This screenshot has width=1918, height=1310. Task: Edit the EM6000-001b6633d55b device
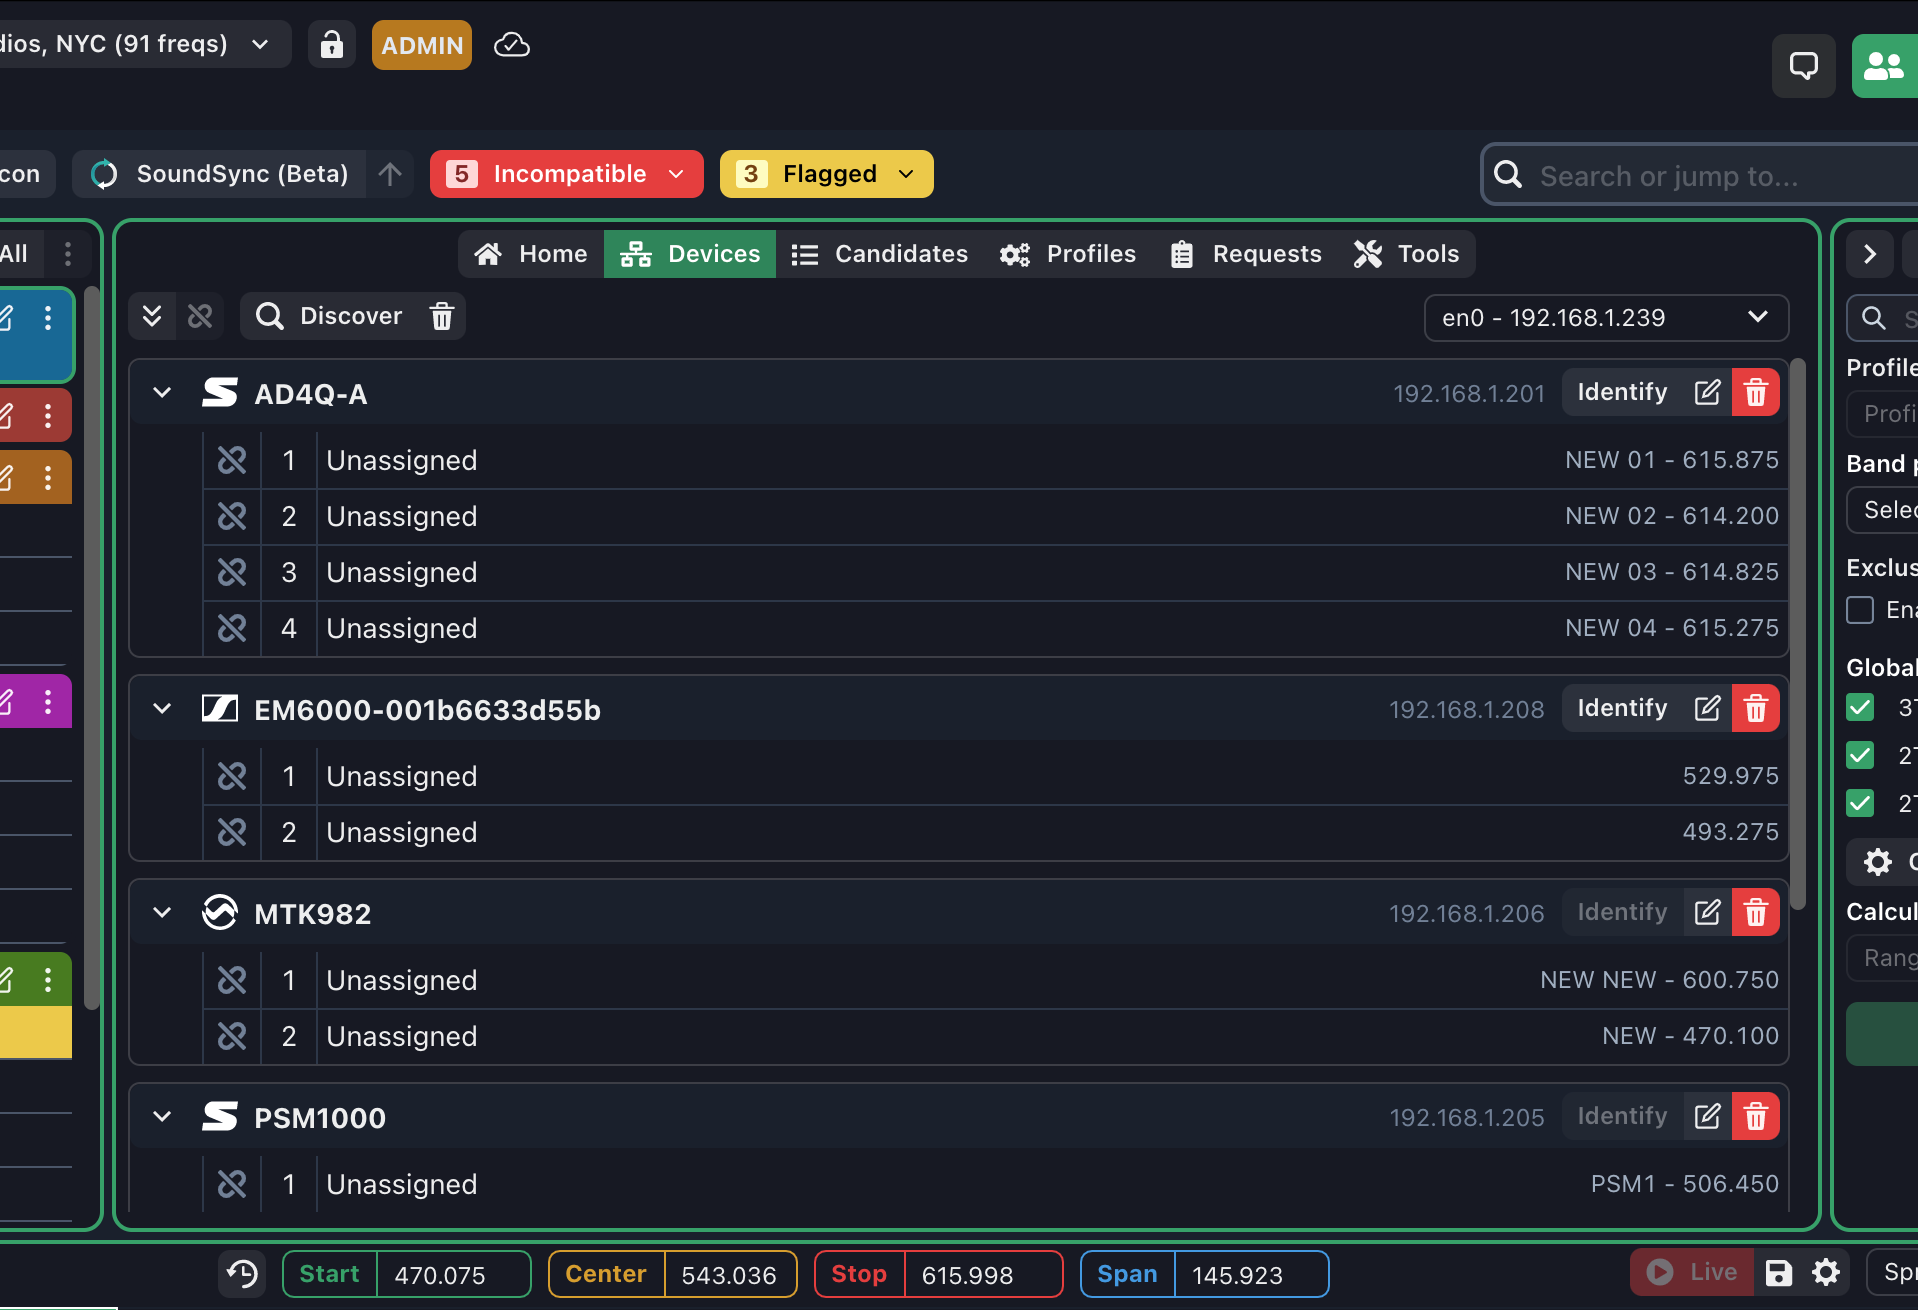point(1707,708)
